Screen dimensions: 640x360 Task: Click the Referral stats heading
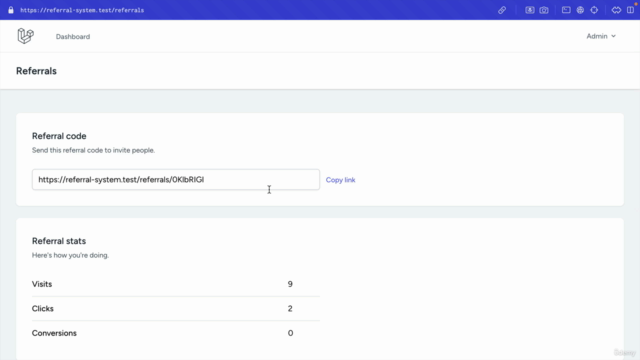click(59, 241)
